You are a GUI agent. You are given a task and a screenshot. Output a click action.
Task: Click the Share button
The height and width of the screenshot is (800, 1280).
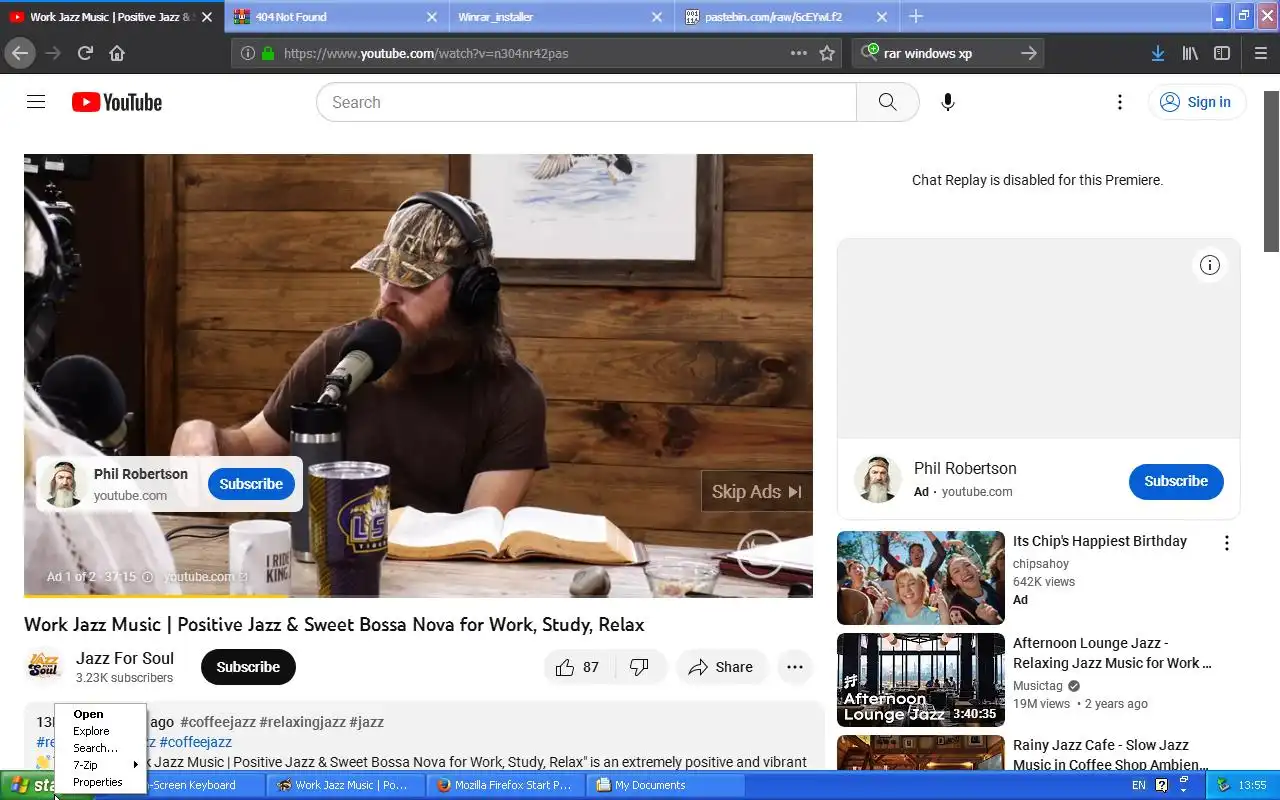(721, 667)
